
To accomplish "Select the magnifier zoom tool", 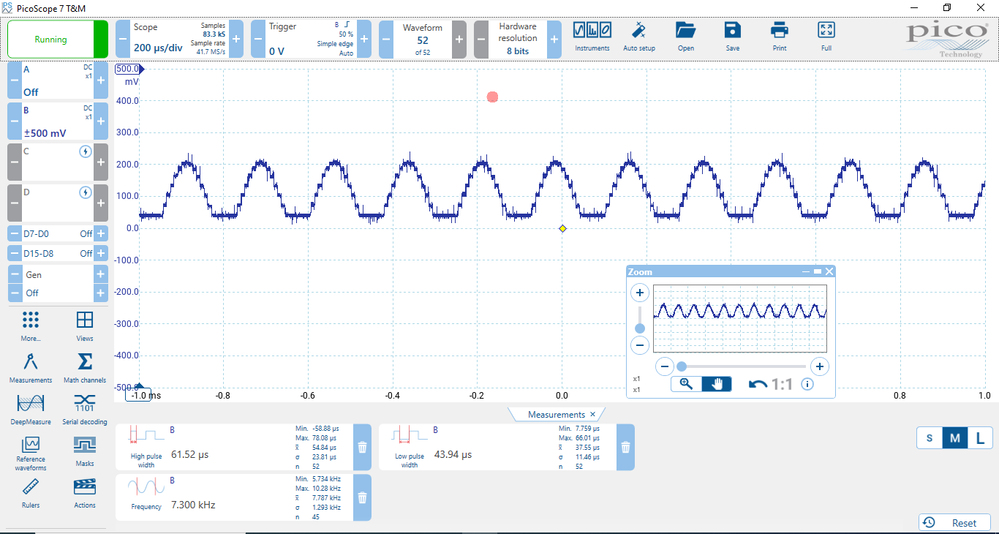I will click(x=686, y=384).
